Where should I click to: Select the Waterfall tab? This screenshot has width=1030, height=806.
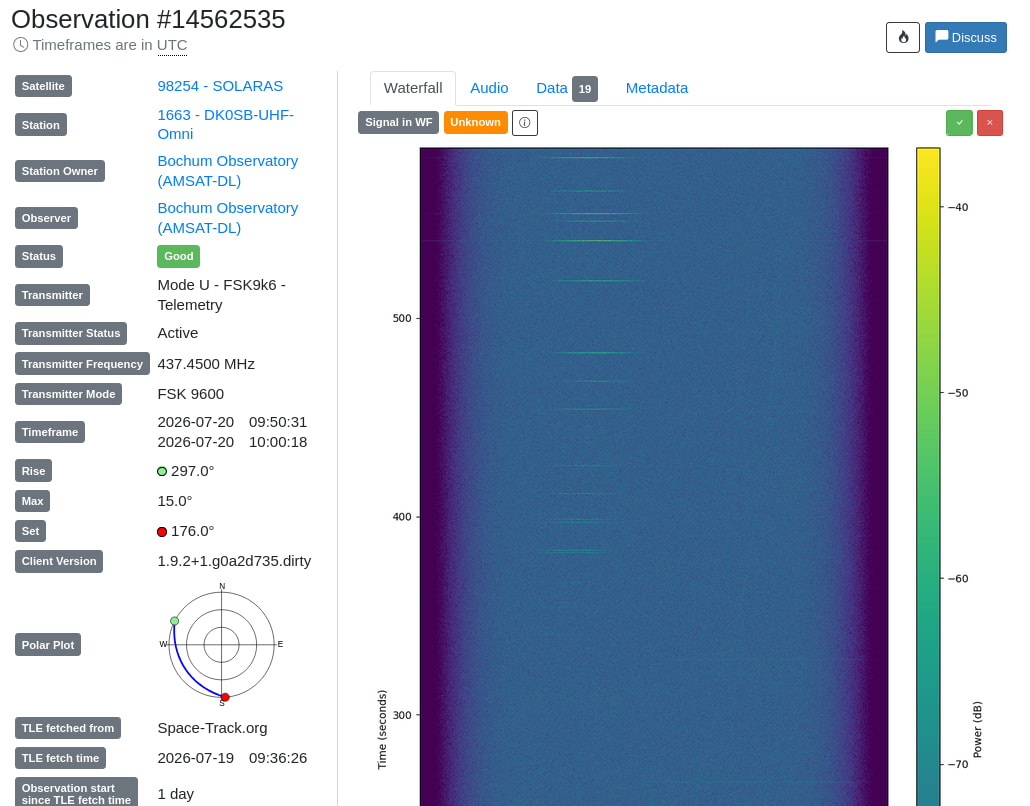(413, 88)
